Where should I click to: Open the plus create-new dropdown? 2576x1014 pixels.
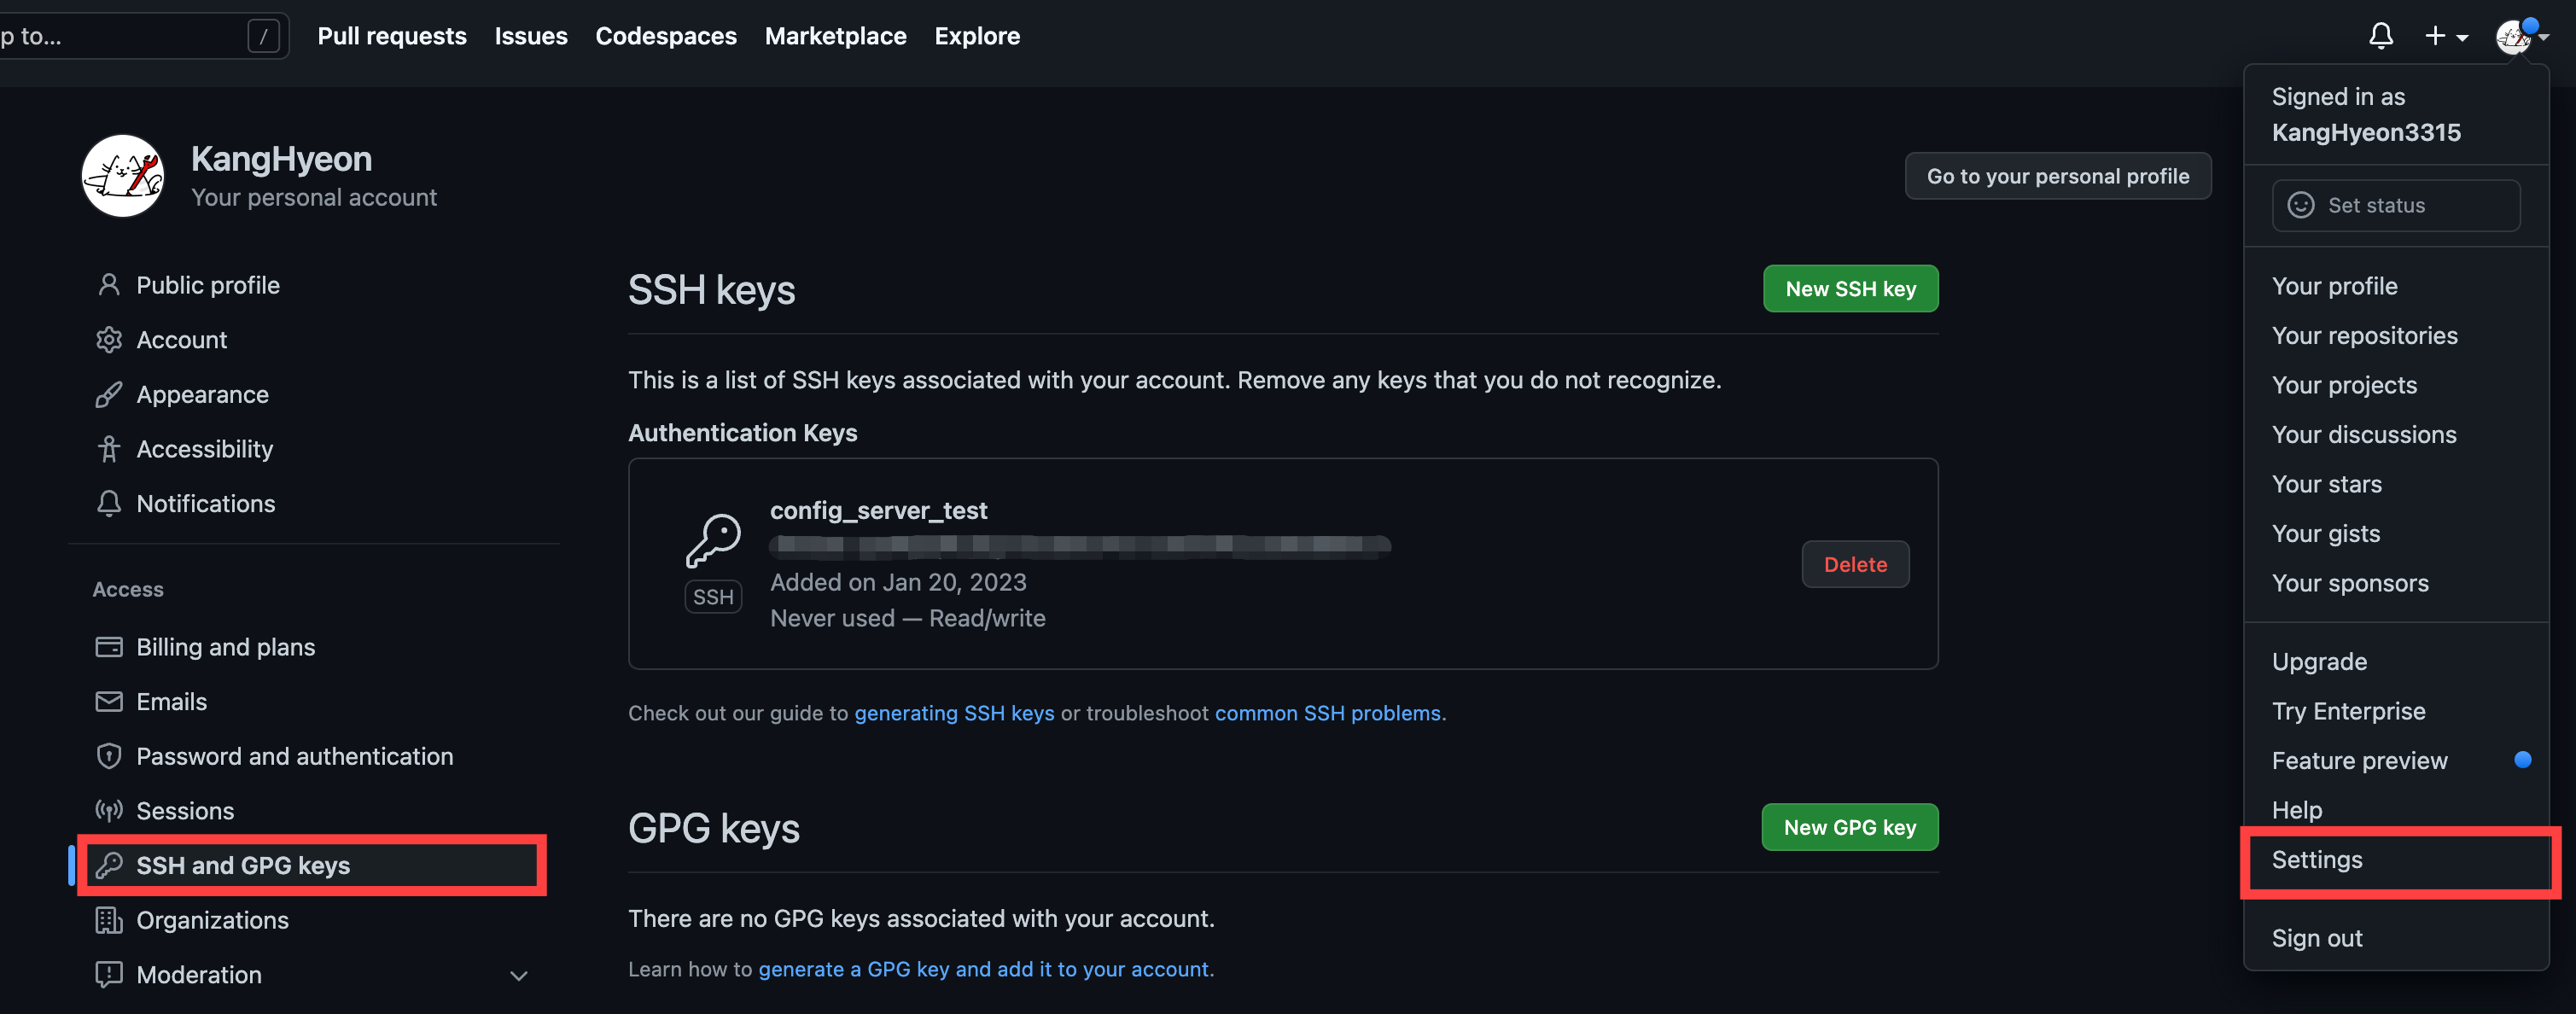pos(2445,36)
